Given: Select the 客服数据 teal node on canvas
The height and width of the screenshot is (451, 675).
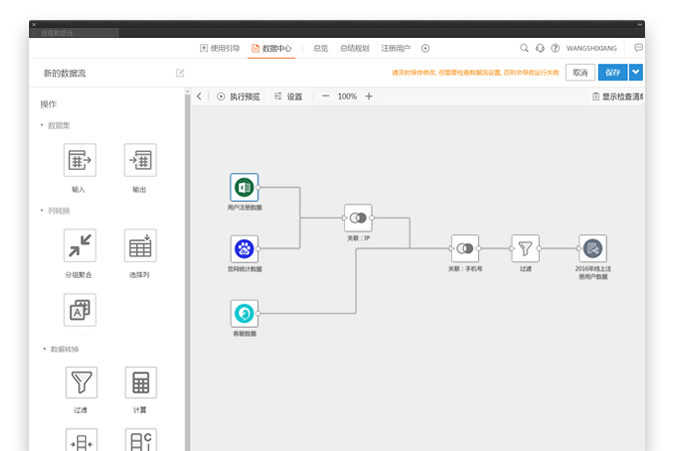Looking at the screenshot, I should pos(244,313).
